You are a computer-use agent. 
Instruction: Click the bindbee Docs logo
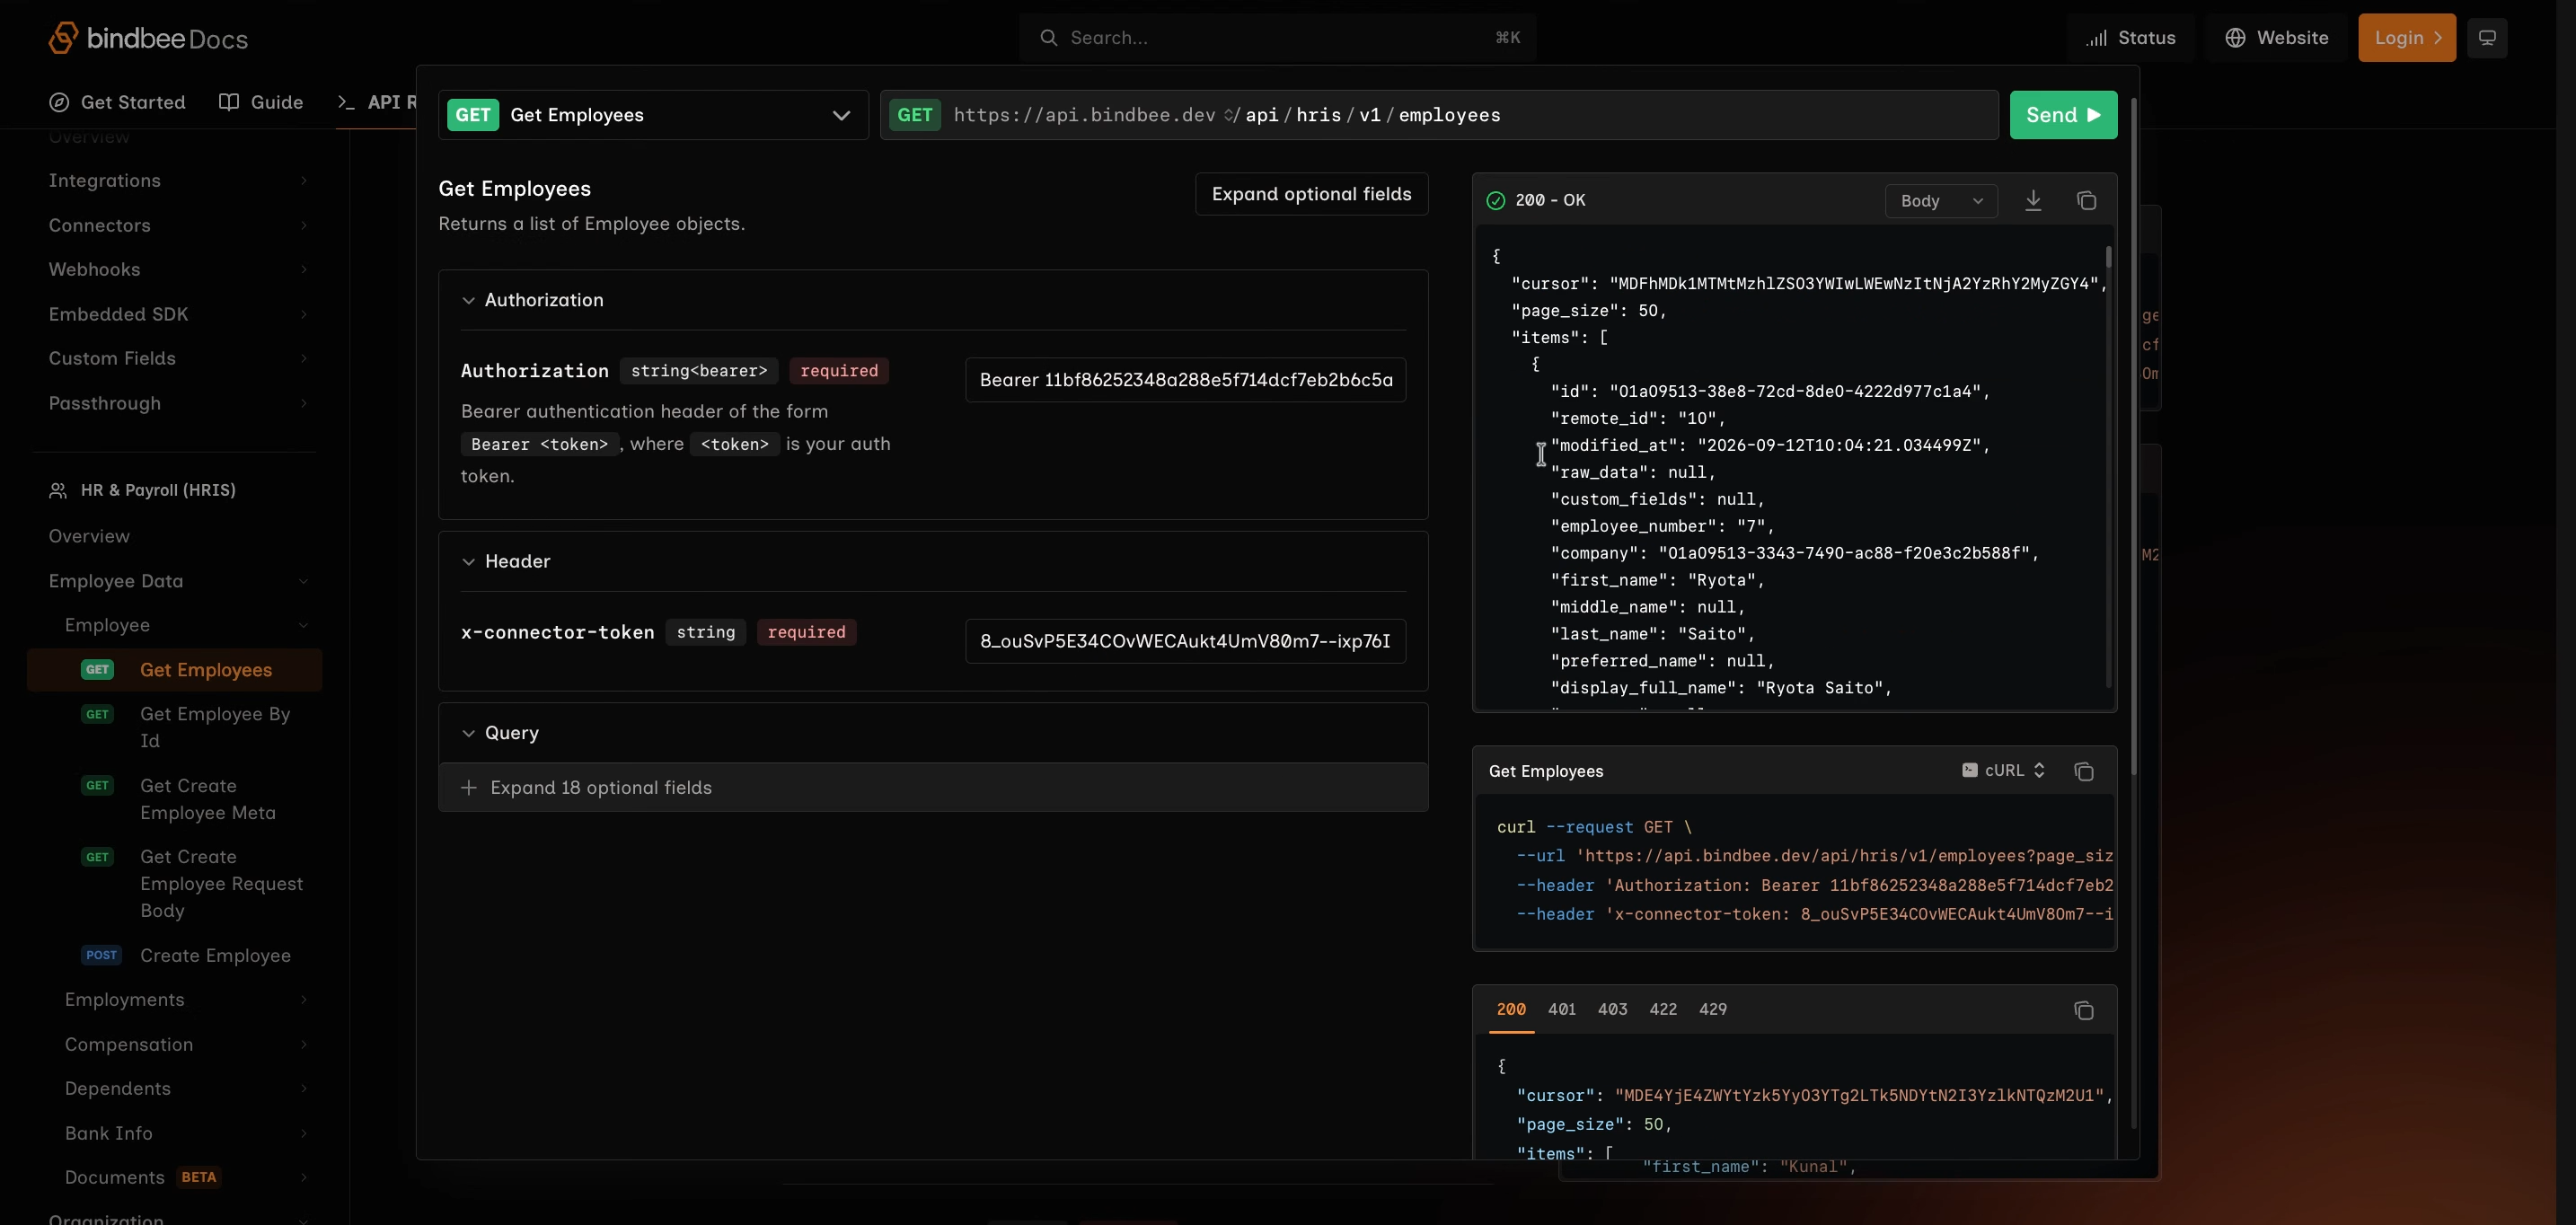[x=148, y=38]
